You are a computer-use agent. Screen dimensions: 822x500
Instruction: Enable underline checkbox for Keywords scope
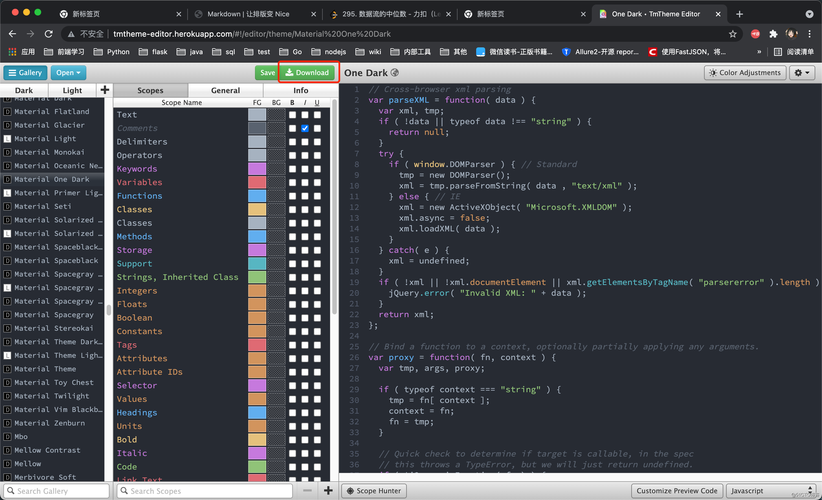pos(317,169)
